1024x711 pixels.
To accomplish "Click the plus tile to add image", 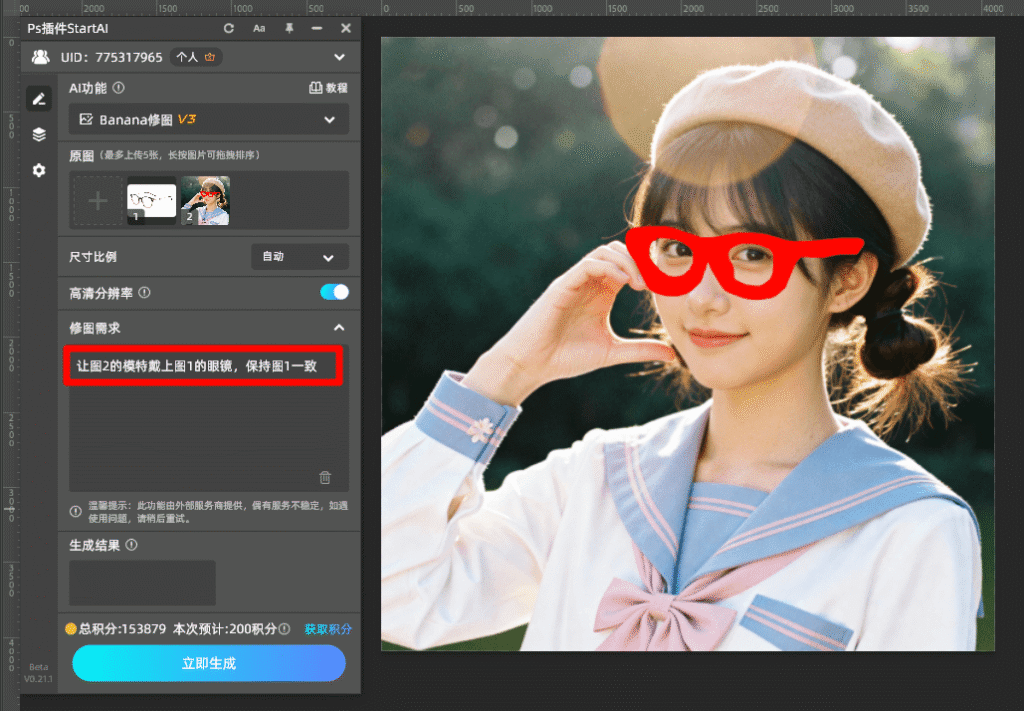I will [x=98, y=201].
